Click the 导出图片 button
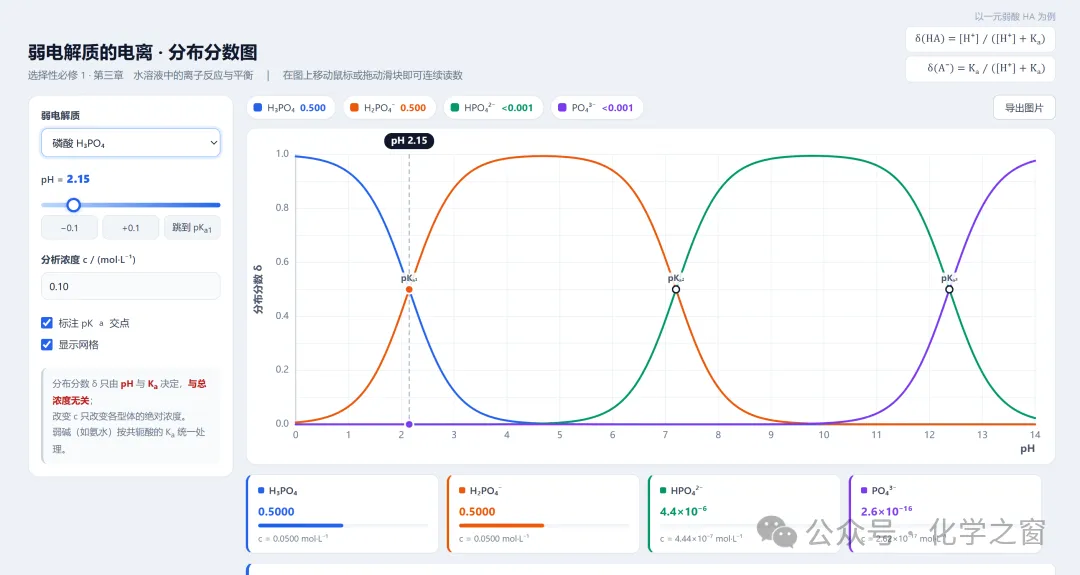 1024,107
